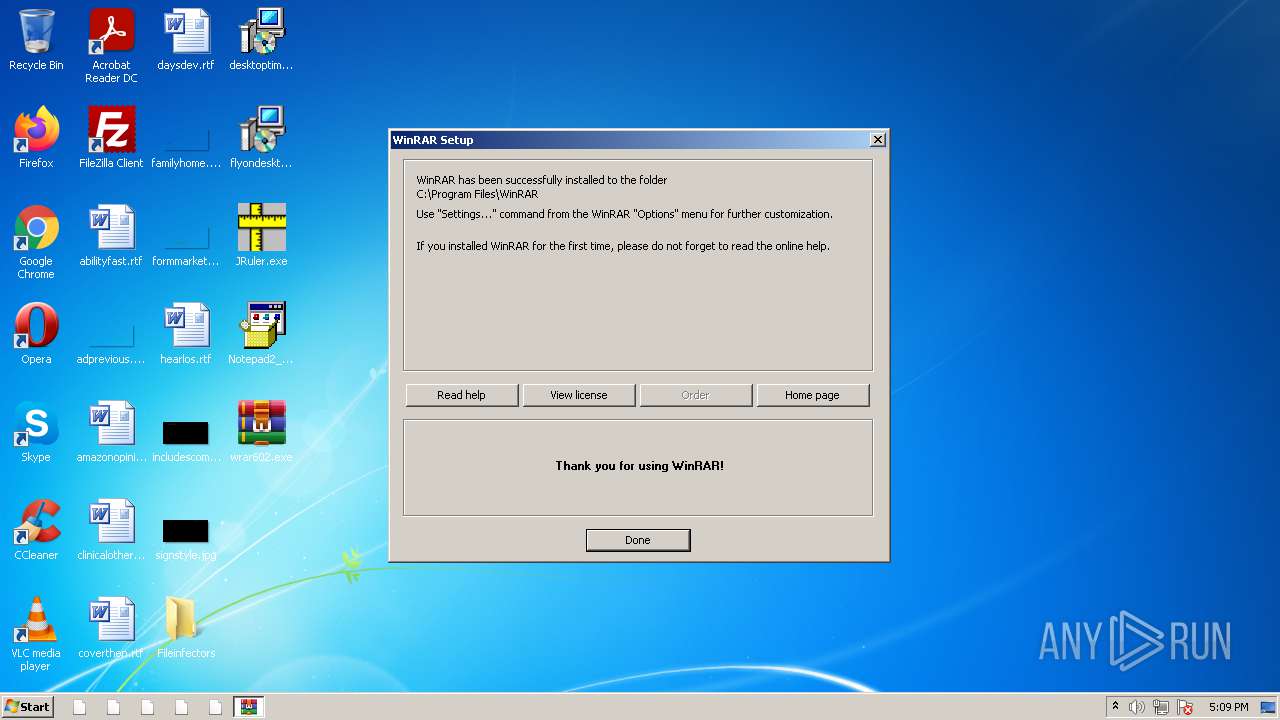
Task: Click the disabled Order button
Action: click(695, 395)
